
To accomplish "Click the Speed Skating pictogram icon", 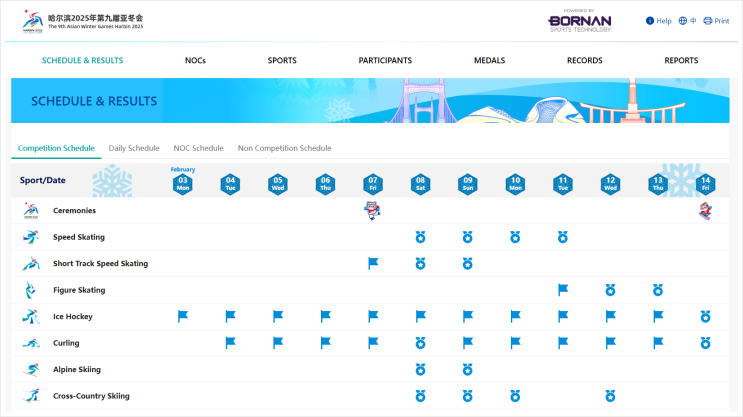I will click(31, 237).
